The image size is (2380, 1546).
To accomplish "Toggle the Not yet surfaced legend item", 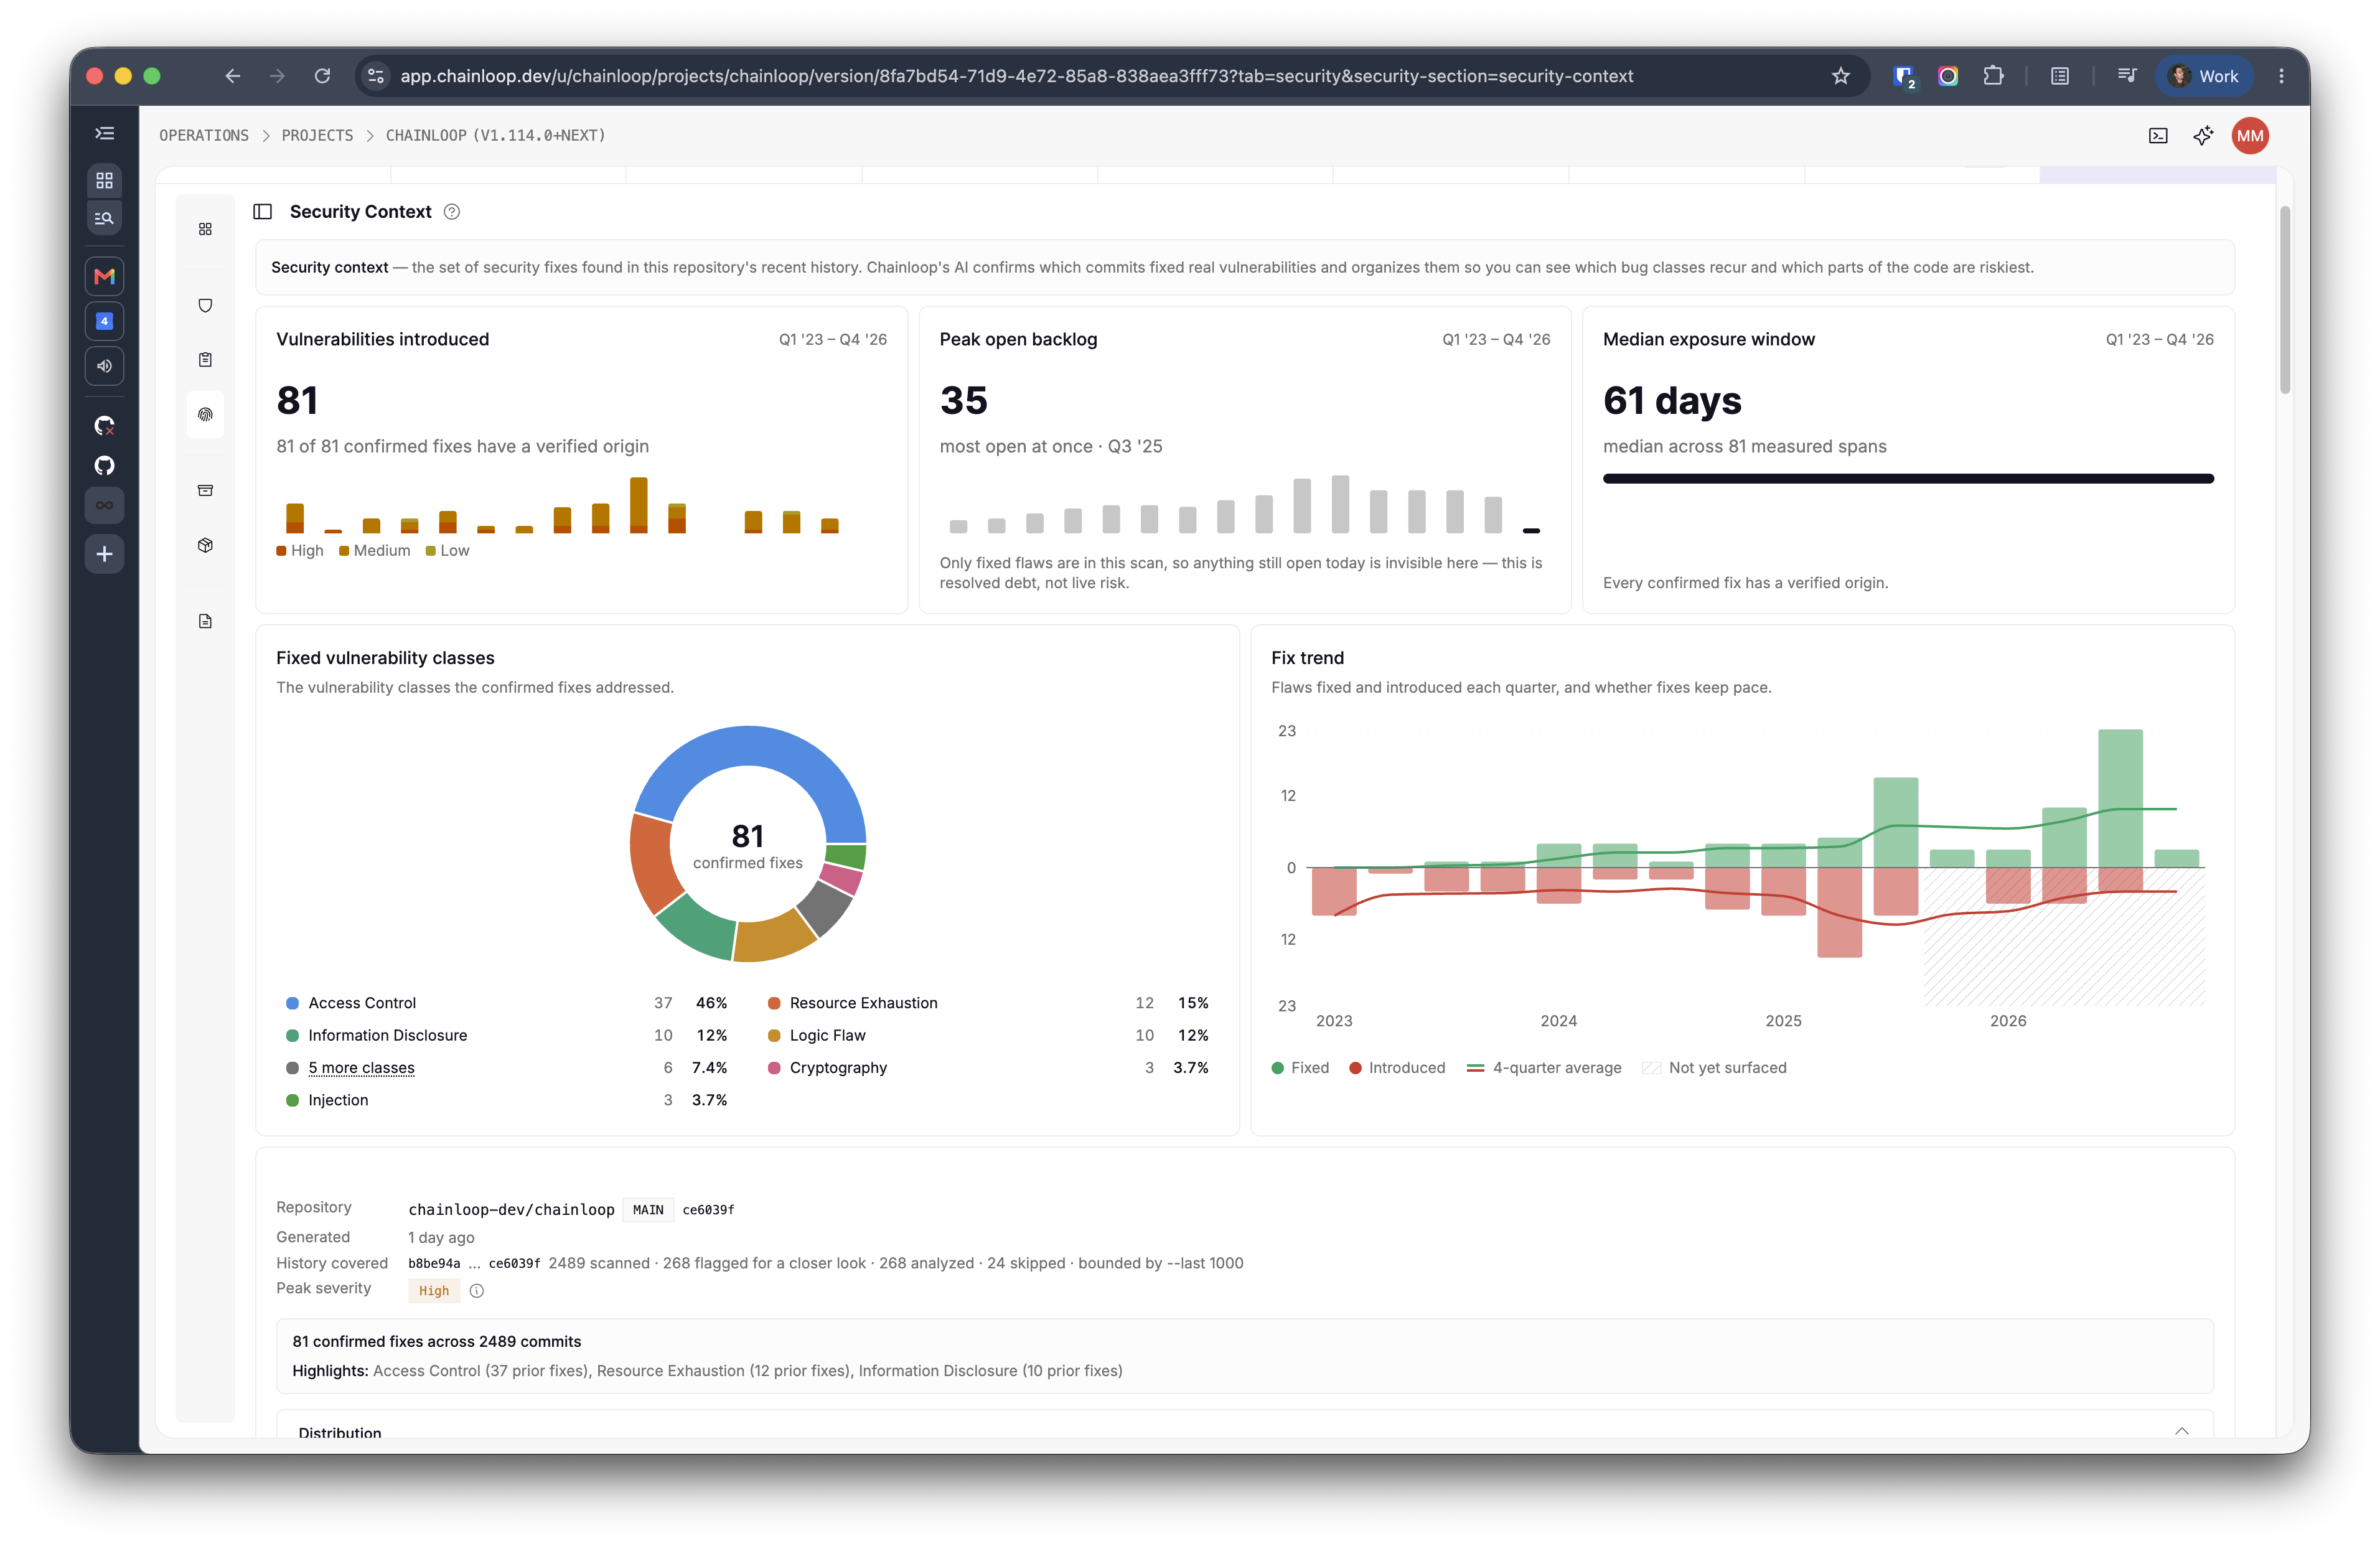I will pyautogui.click(x=1715, y=1068).
